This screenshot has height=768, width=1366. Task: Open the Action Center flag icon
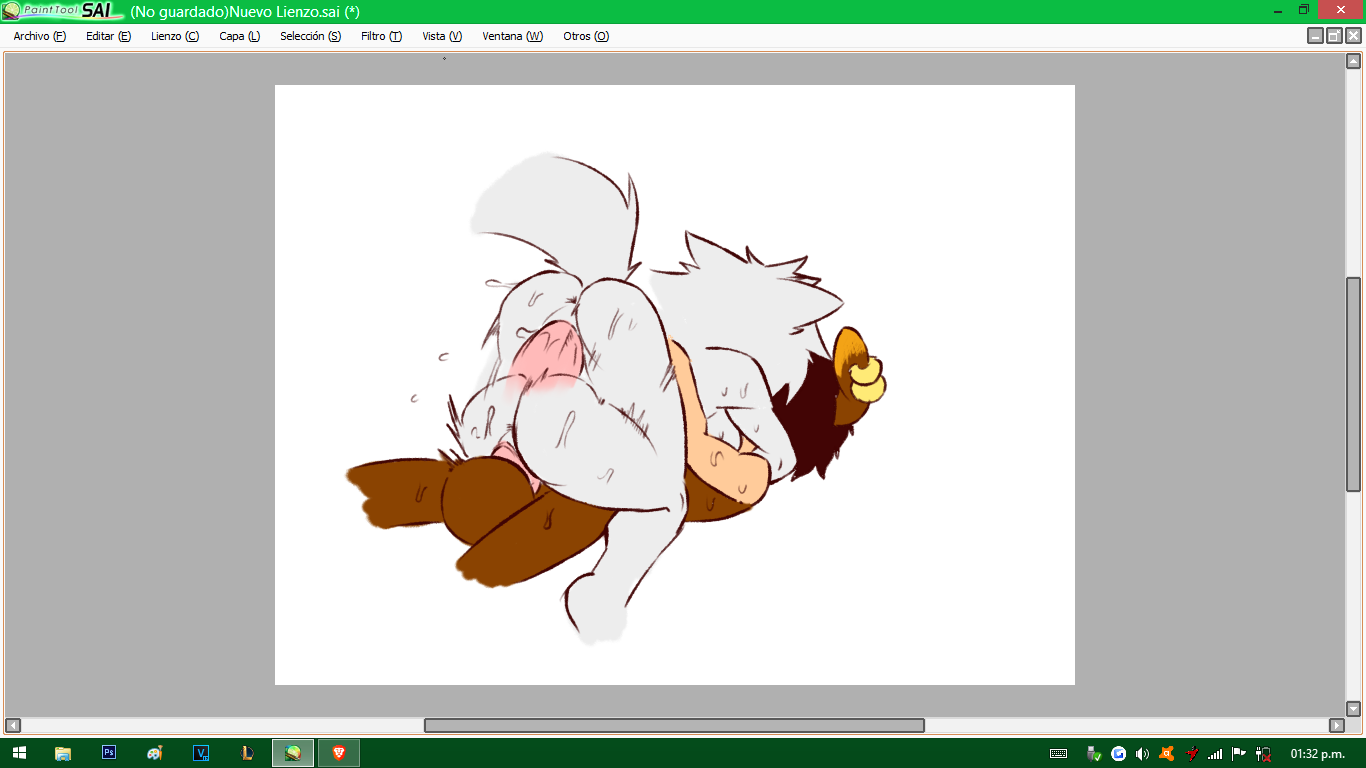click(1239, 753)
